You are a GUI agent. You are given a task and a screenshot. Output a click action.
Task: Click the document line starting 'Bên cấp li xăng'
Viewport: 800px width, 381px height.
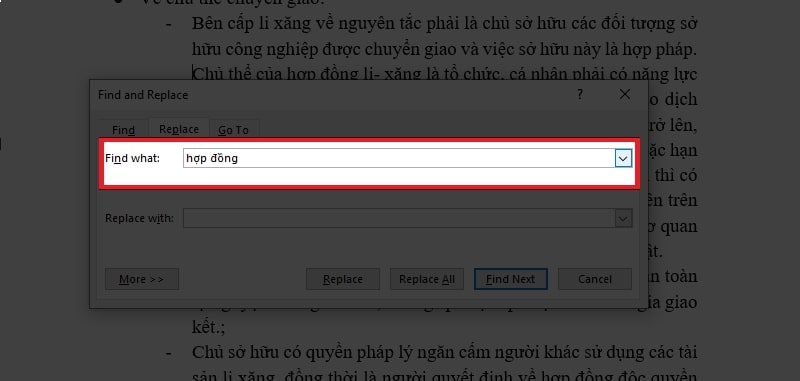444,23
